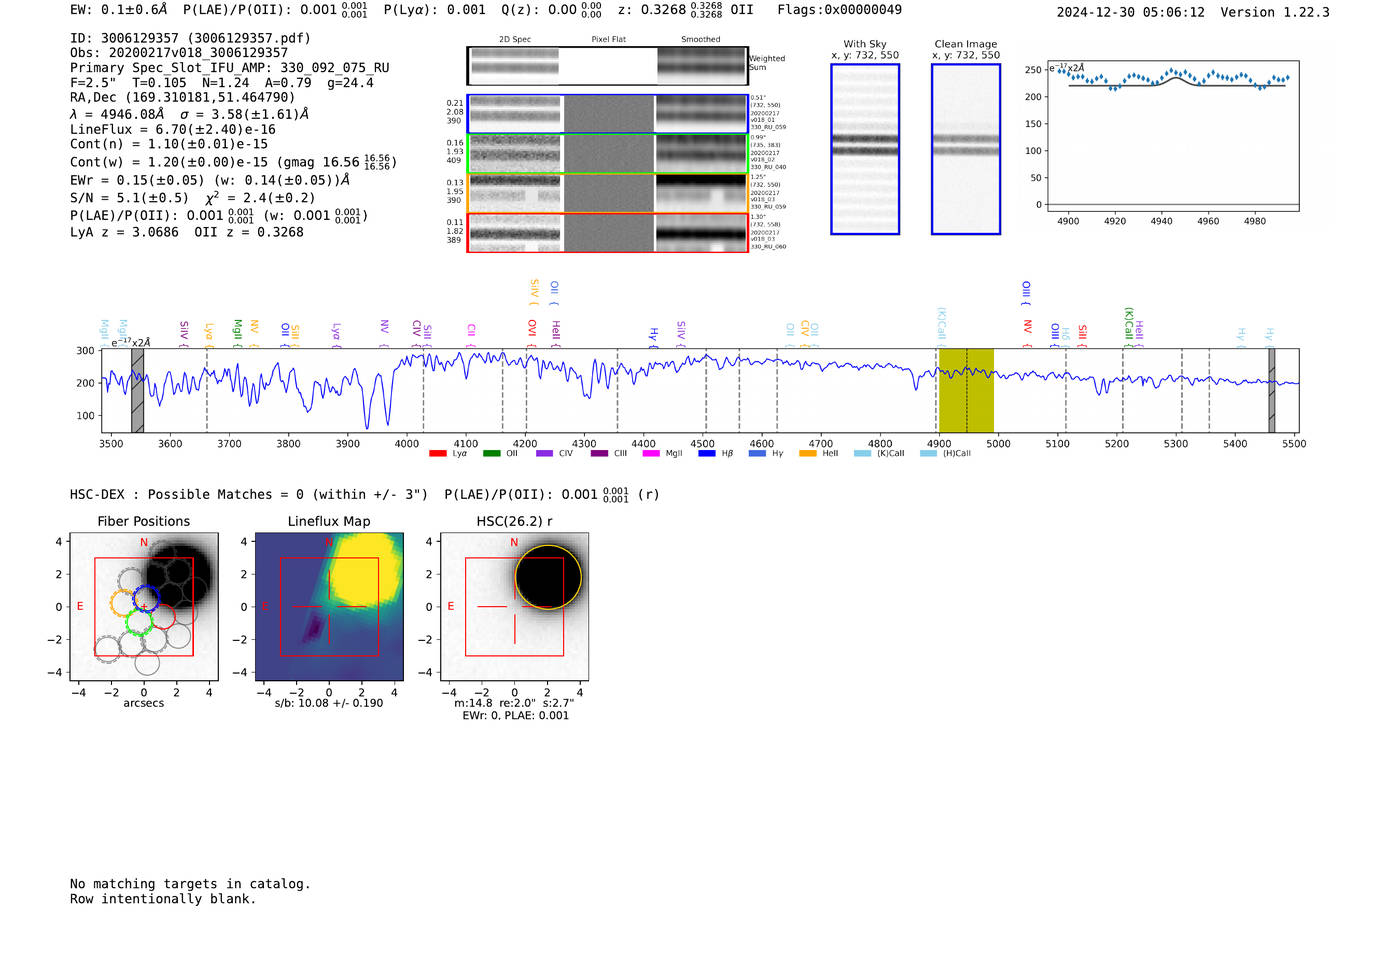Open the Lineflux Map panel

329,606
